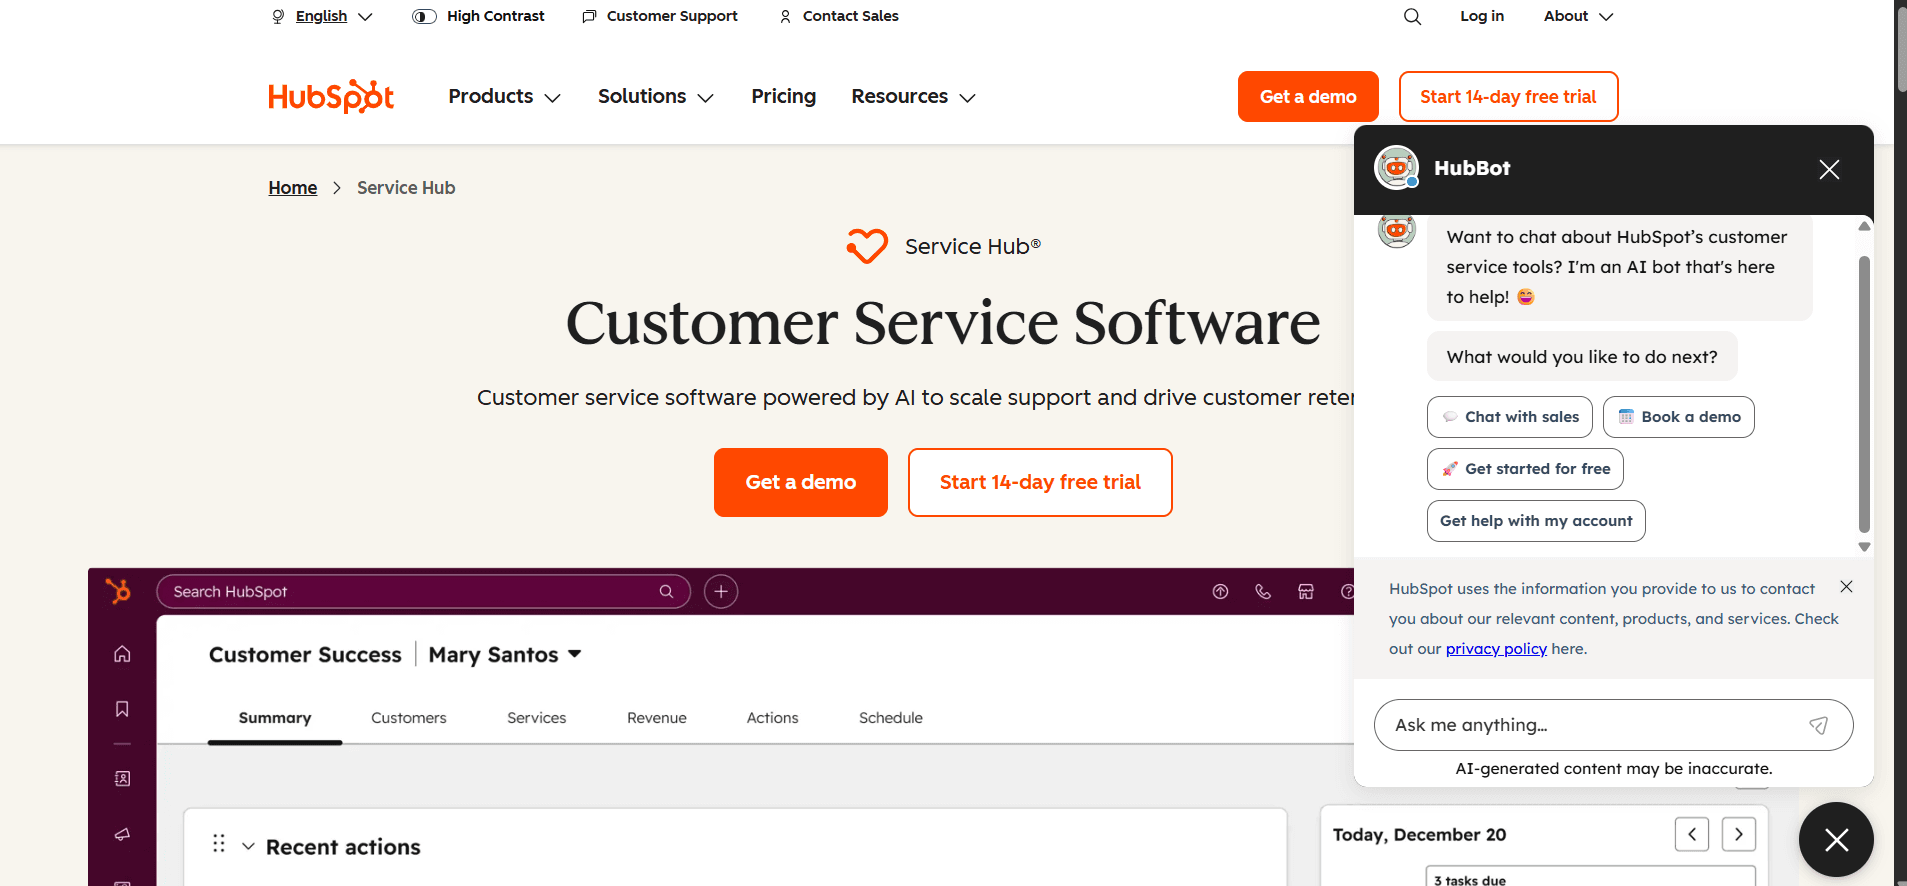Click the globe icon beside English

(x=278, y=16)
